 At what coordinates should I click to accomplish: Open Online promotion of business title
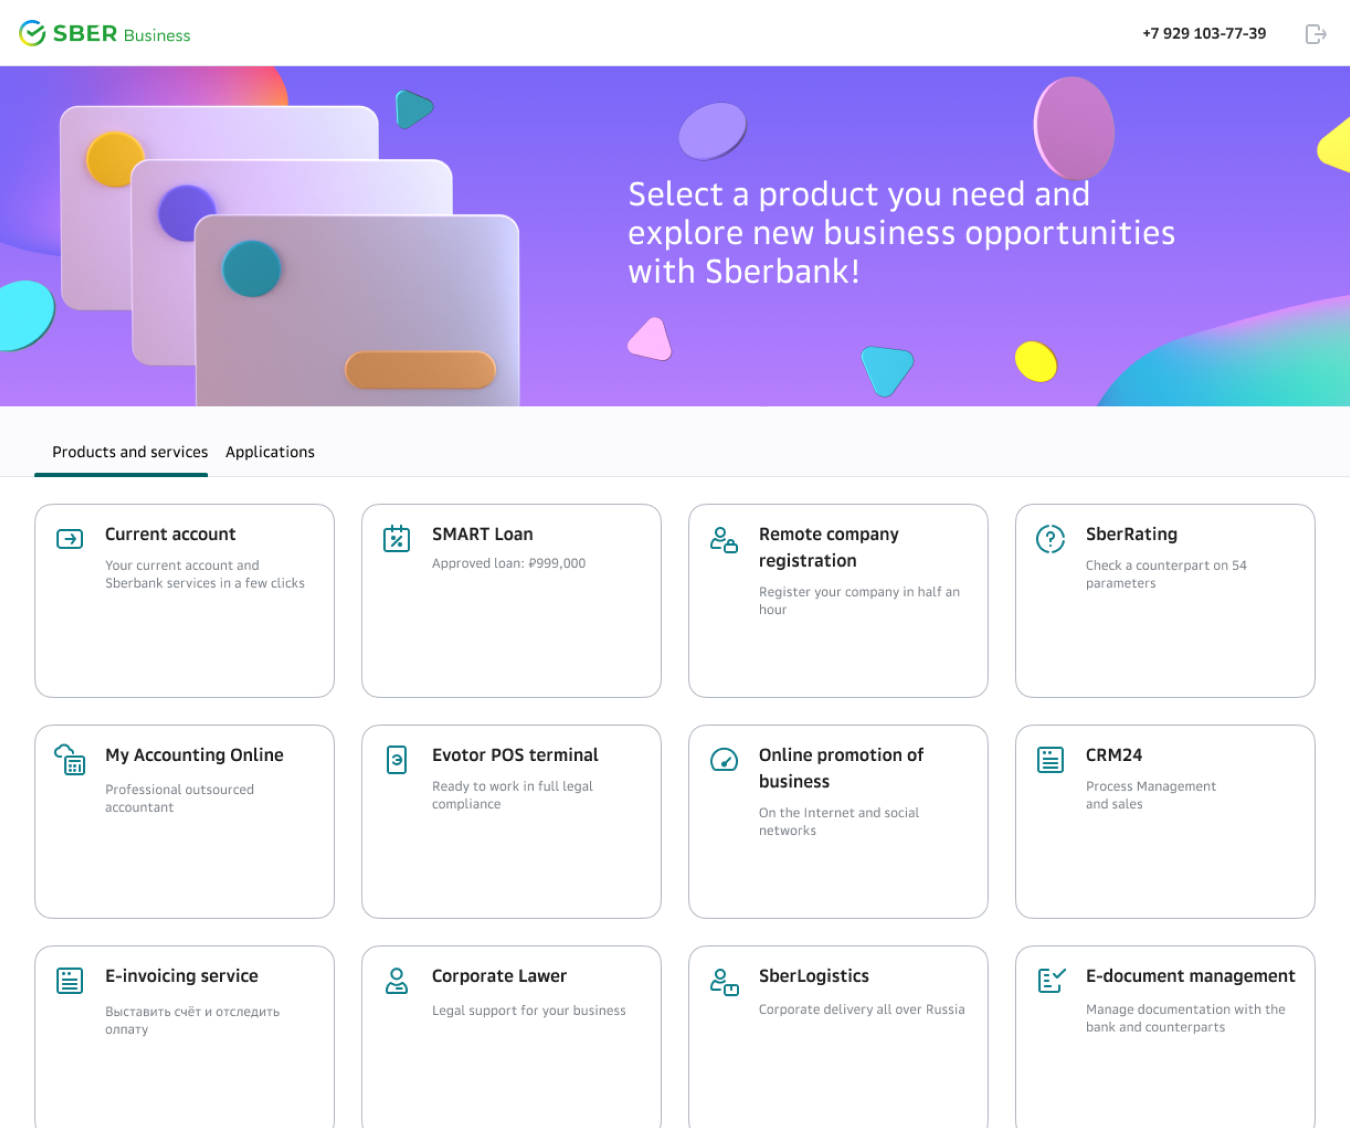pyautogui.click(x=841, y=768)
